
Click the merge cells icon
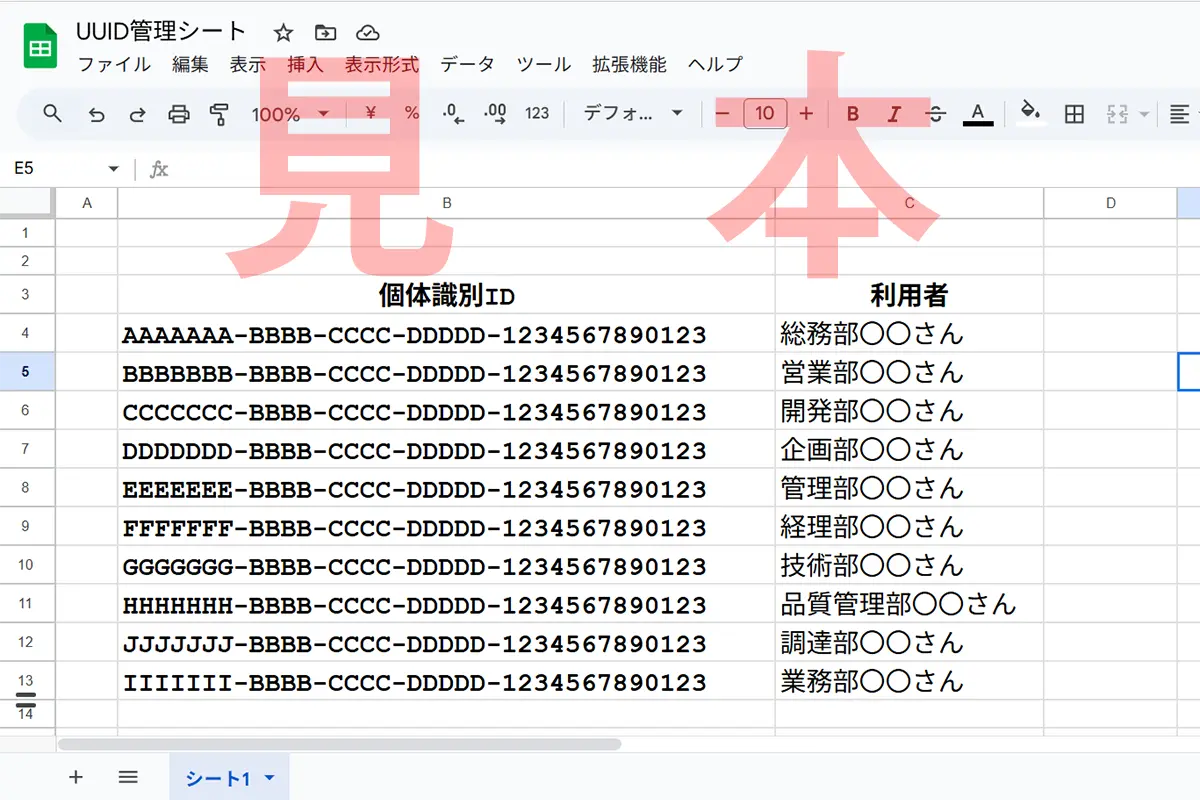(x=1117, y=114)
